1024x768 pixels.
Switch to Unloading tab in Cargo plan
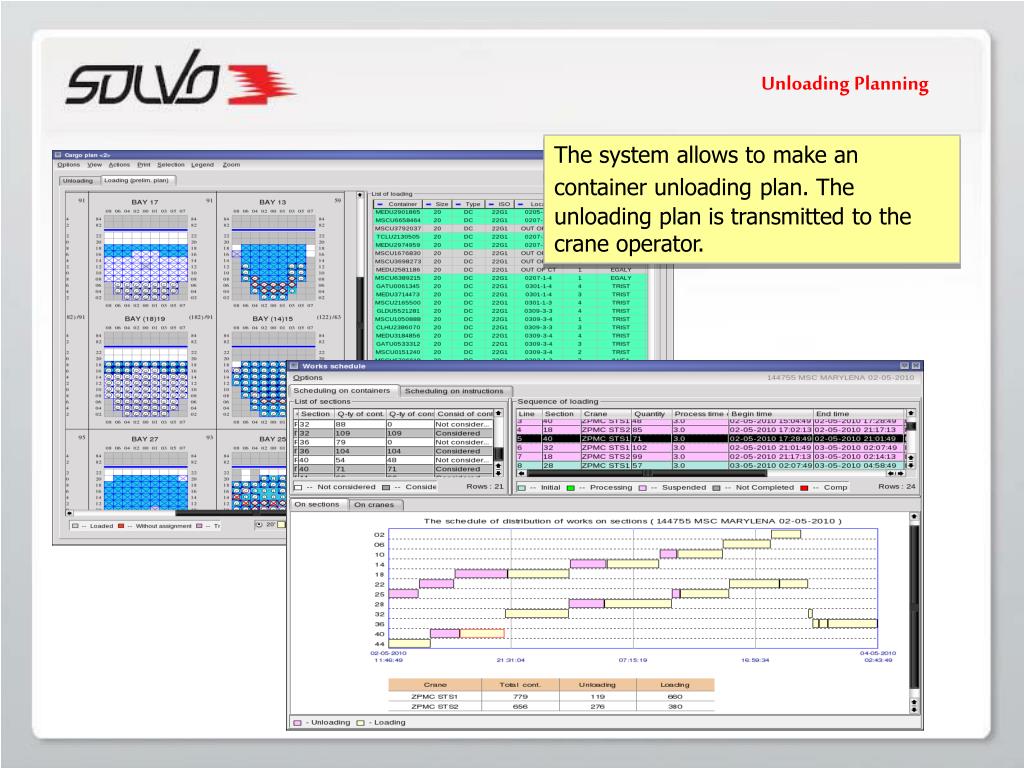pyautogui.click(x=78, y=180)
